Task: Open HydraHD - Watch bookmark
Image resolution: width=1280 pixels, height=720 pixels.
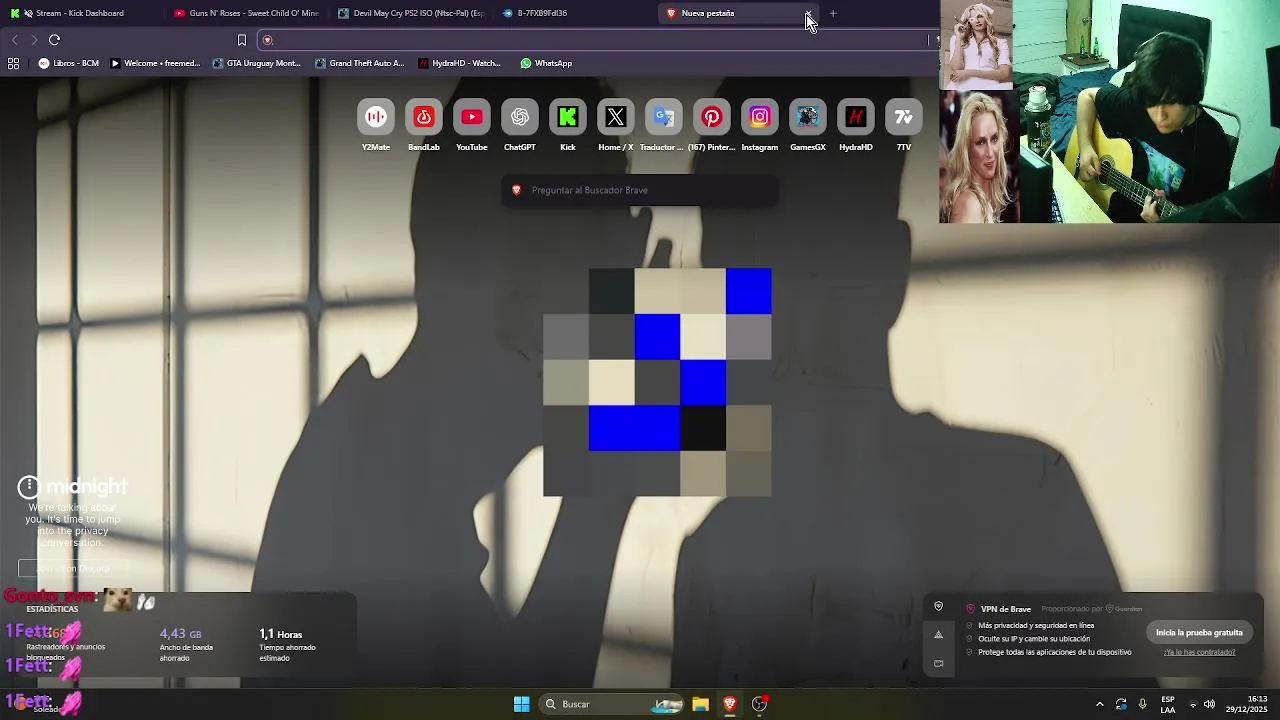Action: [x=460, y=63]
